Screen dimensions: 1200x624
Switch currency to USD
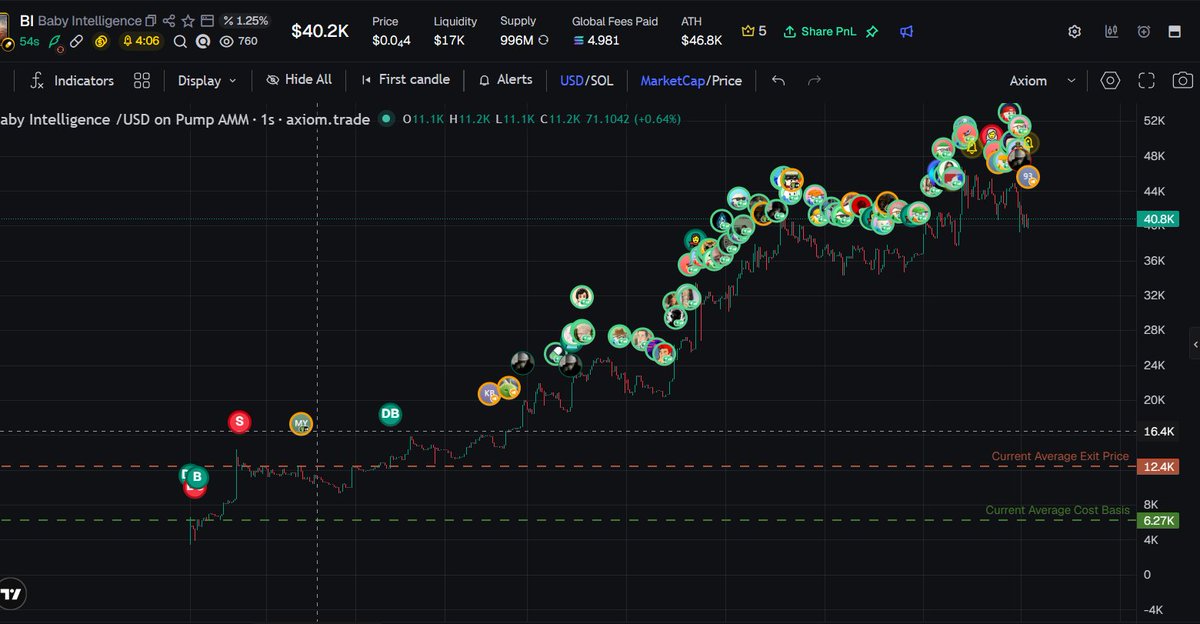click(572, 80)
